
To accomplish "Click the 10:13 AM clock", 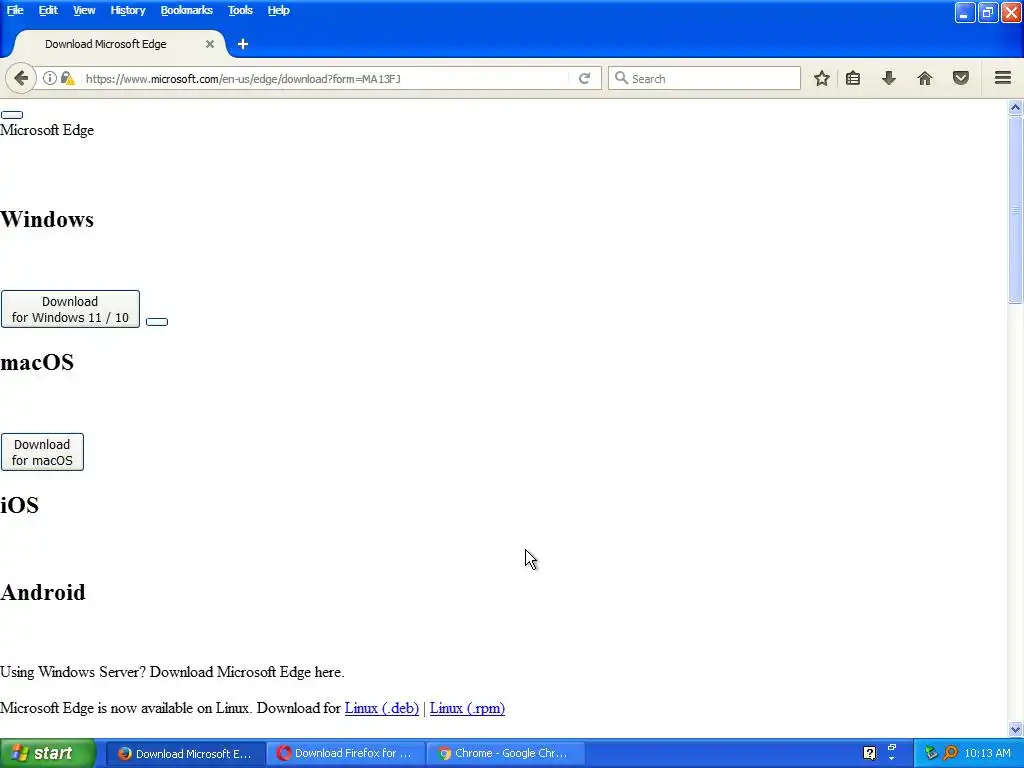I will (987, 753).
